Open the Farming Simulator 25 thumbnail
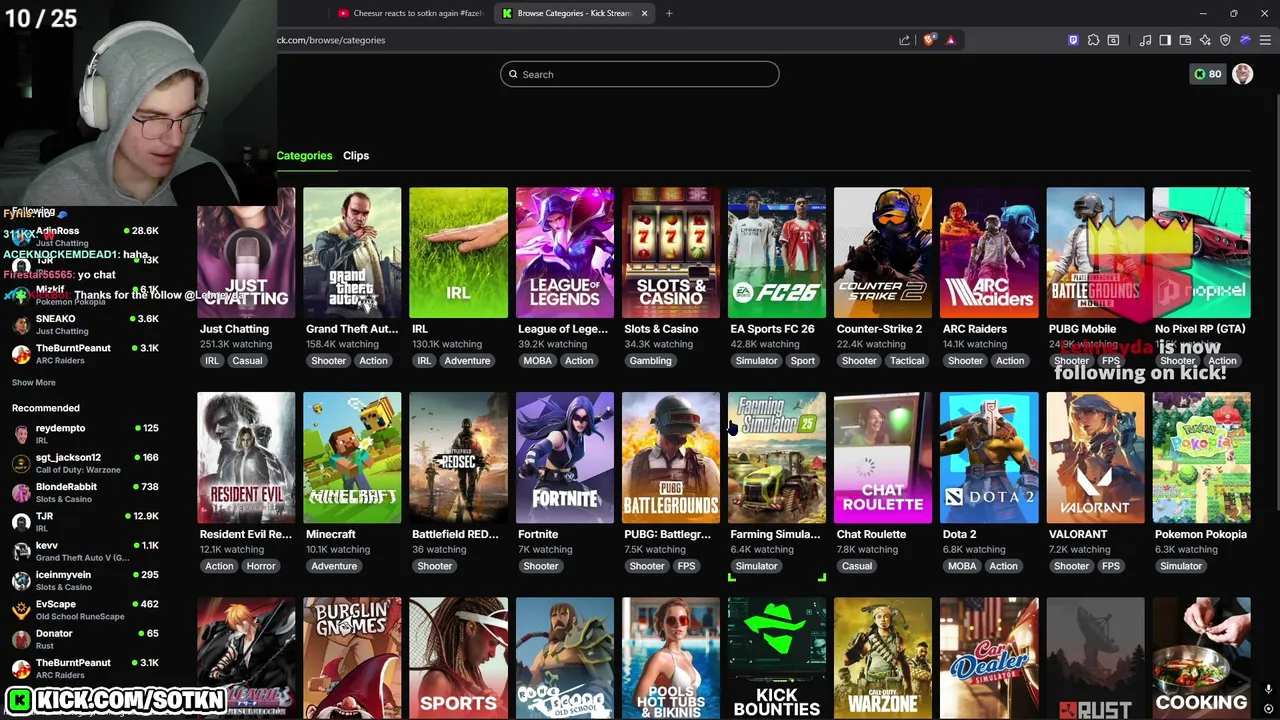Image resolution: width=1280 pixels, height=720 pixels. pos(777,458)
